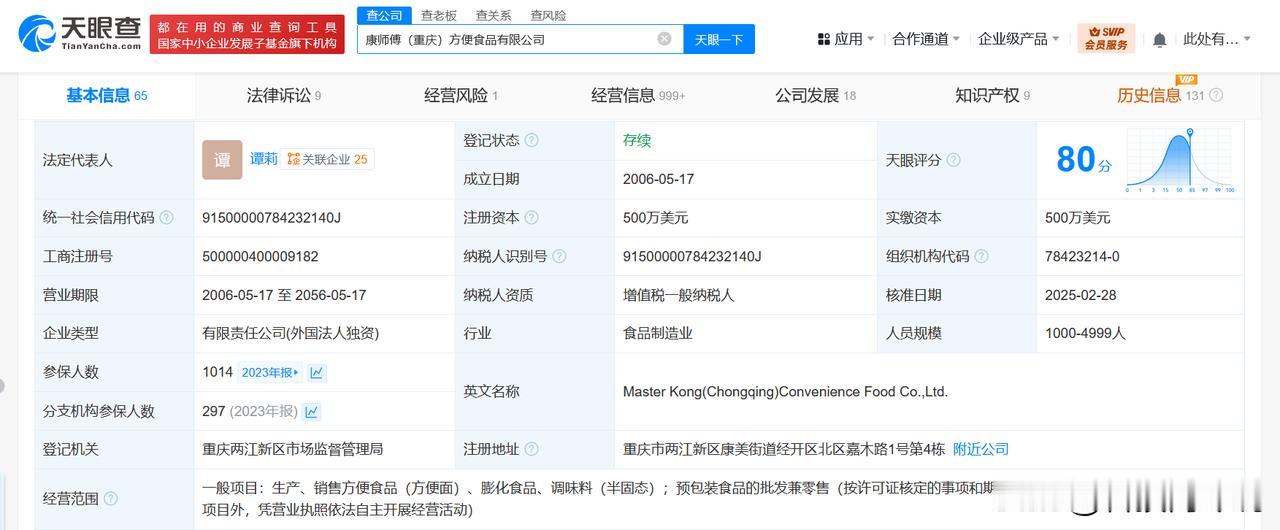Click 食品制造业 industry text
The image size is (1280, 530).
tap(658, 333)
